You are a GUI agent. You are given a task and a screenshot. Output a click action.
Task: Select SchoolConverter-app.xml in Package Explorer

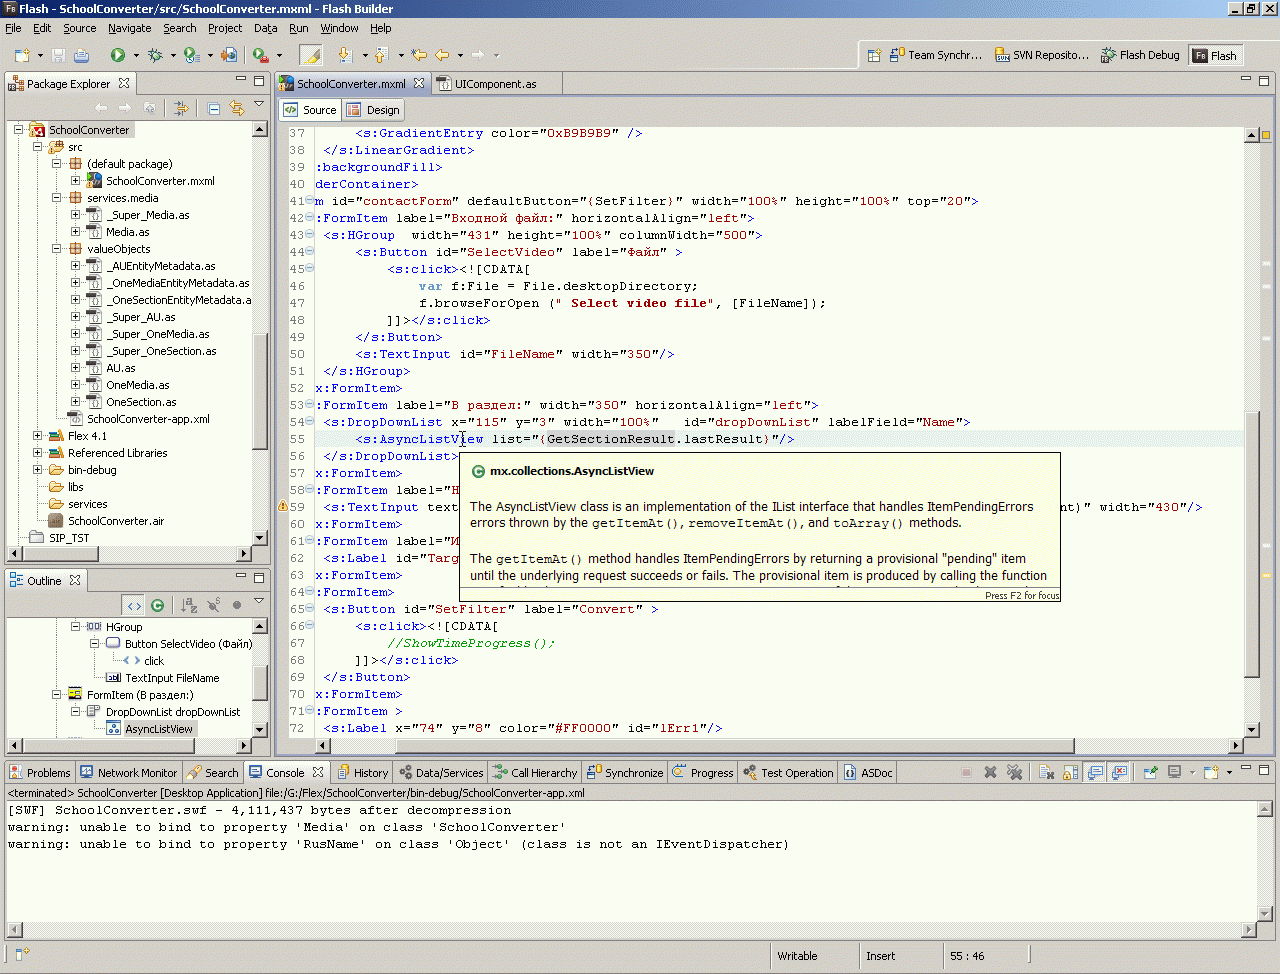pos(148,419)
